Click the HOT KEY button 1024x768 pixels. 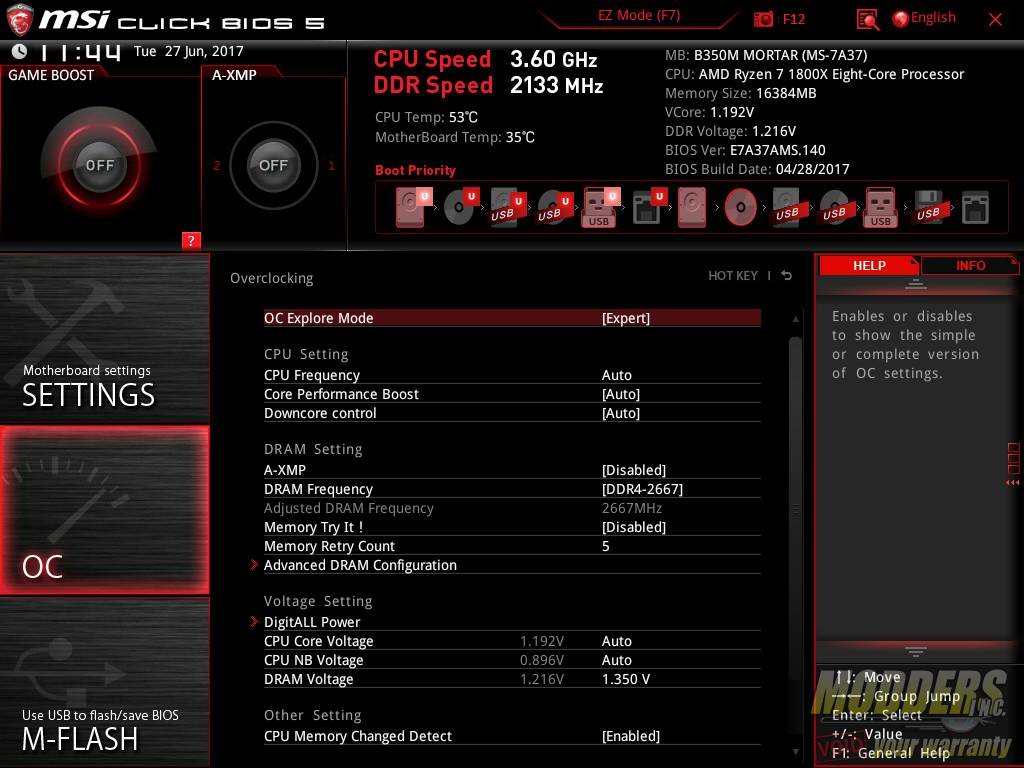tap(733, 276)
